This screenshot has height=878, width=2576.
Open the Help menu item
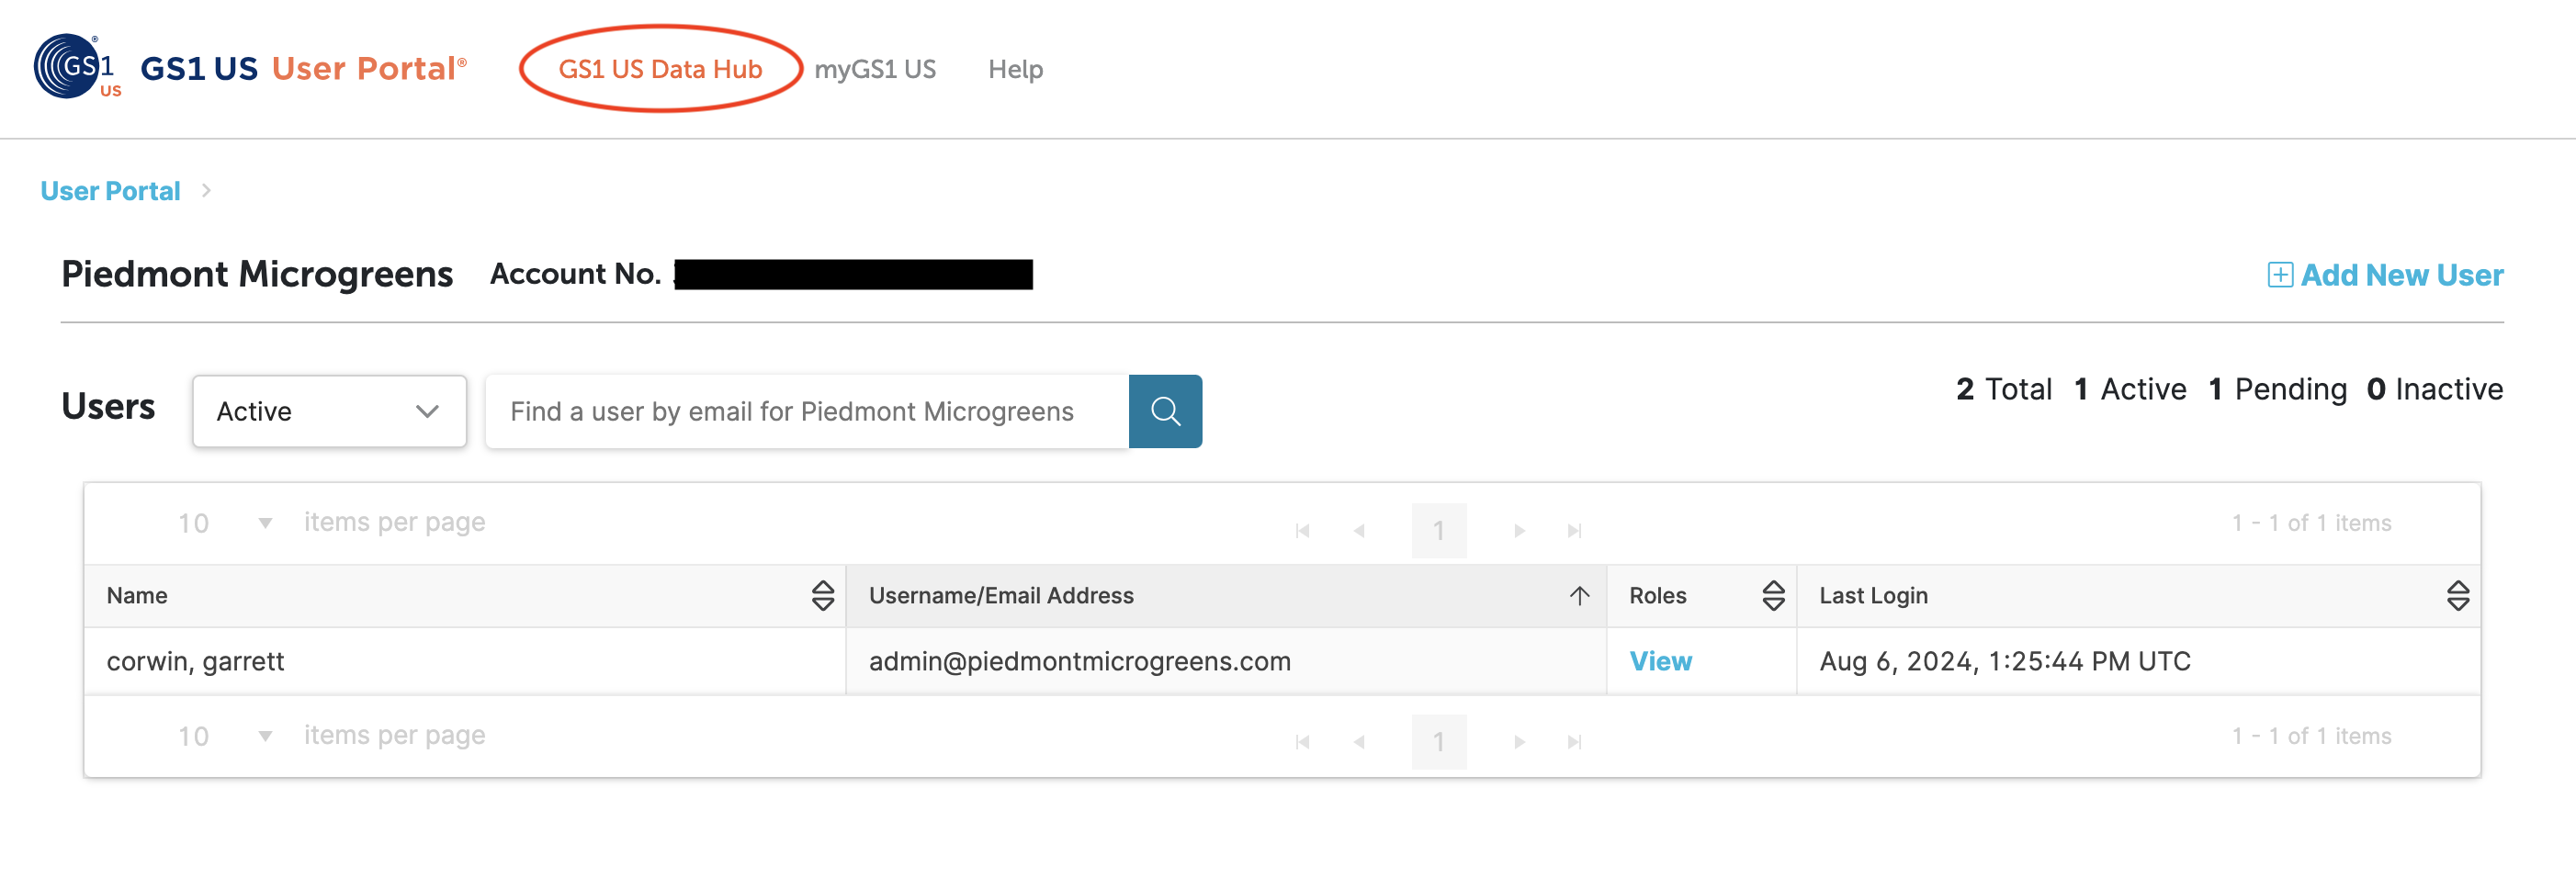(1015, 68)
